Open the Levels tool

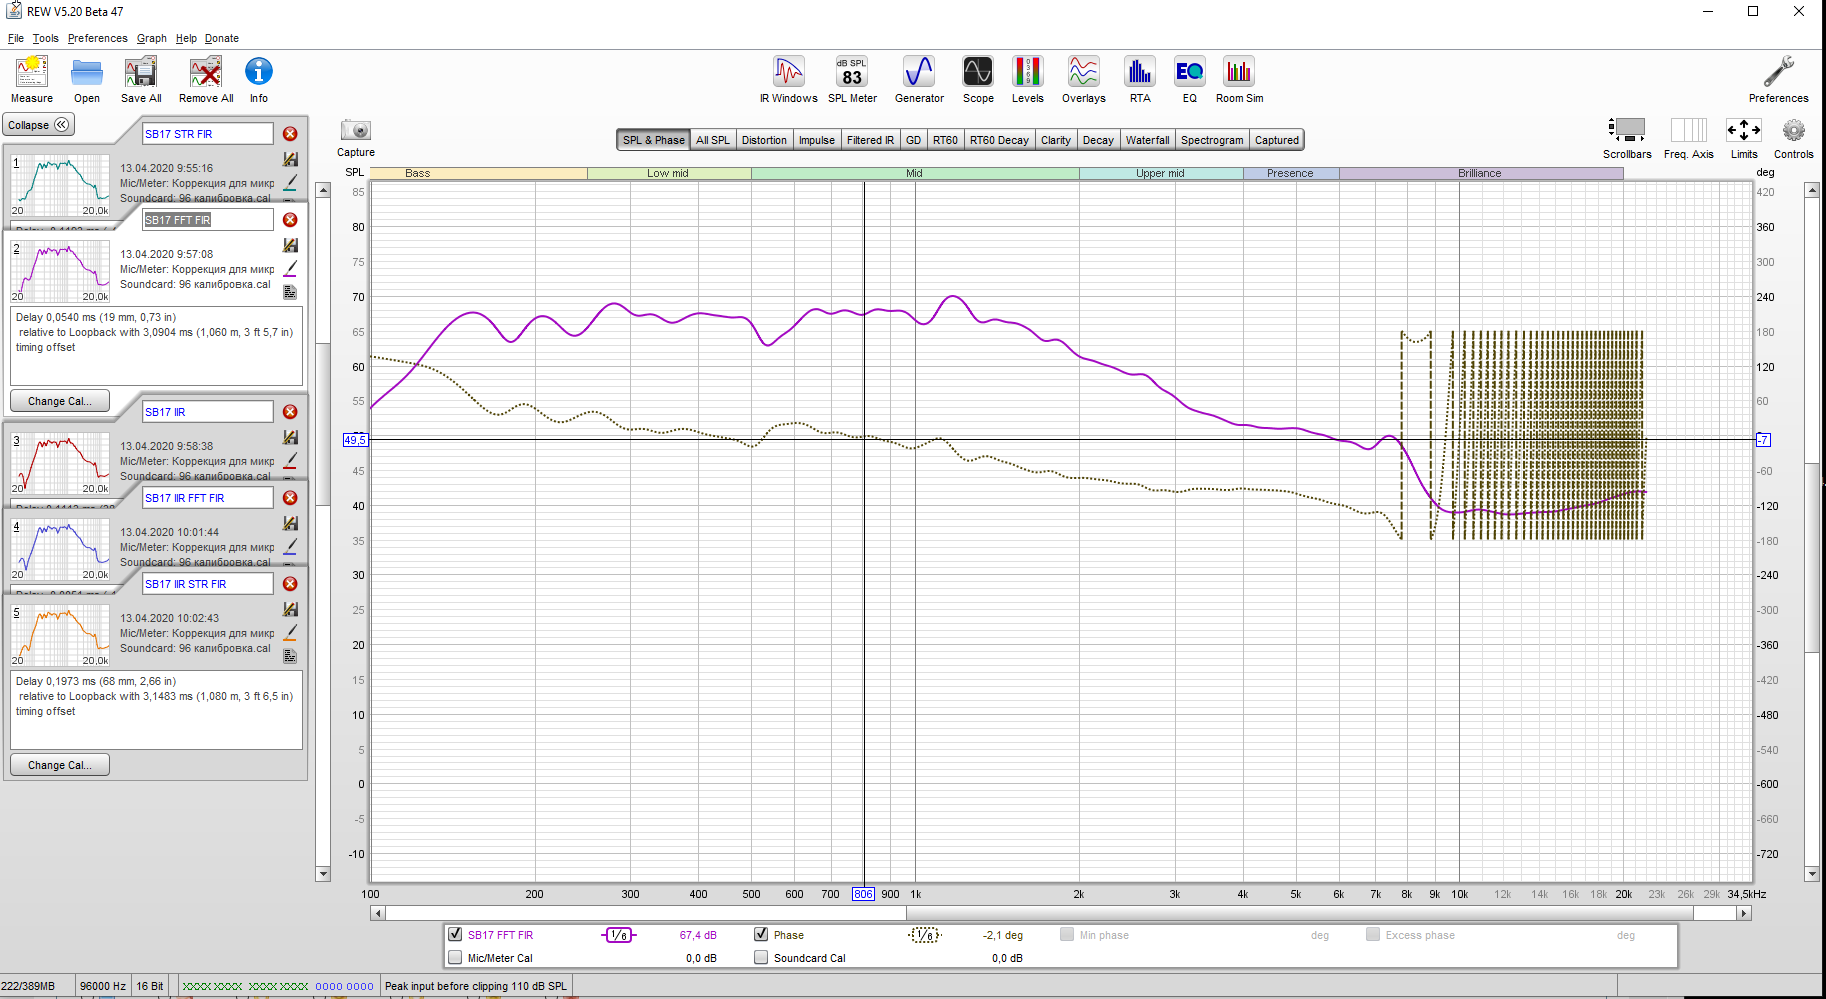[1028, 79]
